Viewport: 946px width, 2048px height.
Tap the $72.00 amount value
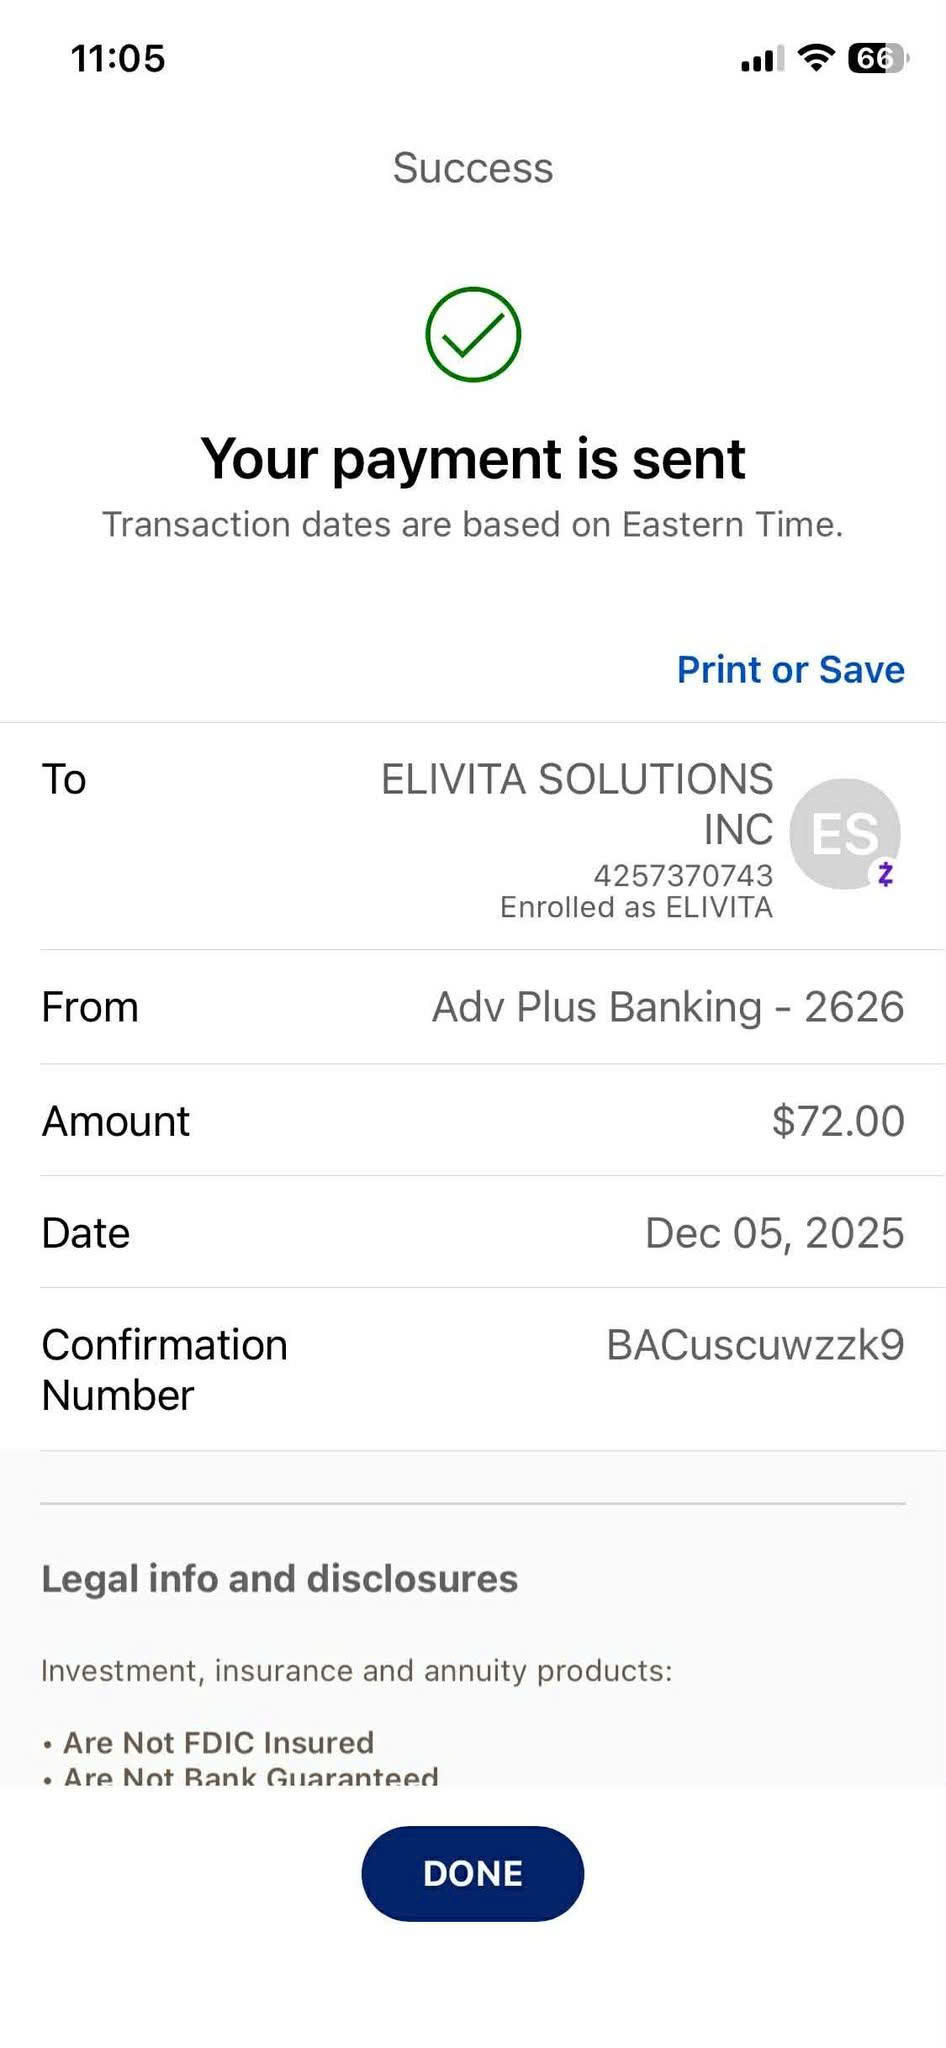[838, 1121]
